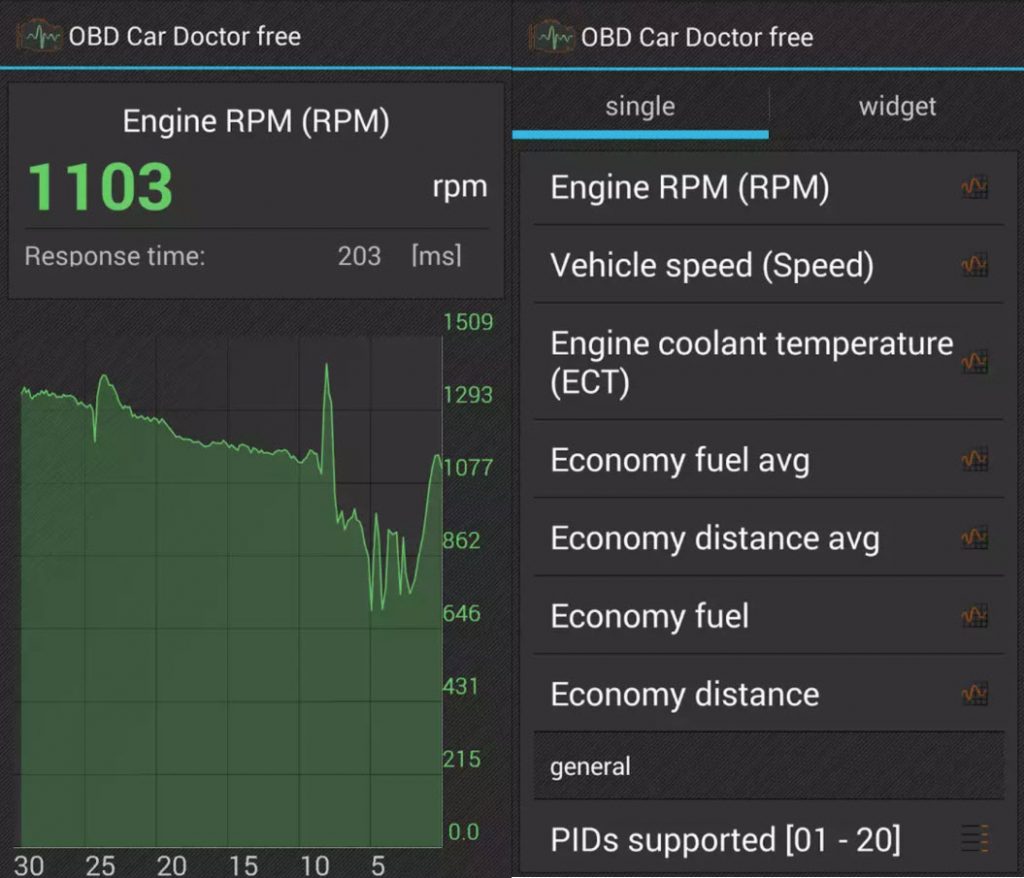Tap the OBD Car Doctor logo in left screen
The height and width of the screenshot is (878, 1024).
(x=39, y=36)
